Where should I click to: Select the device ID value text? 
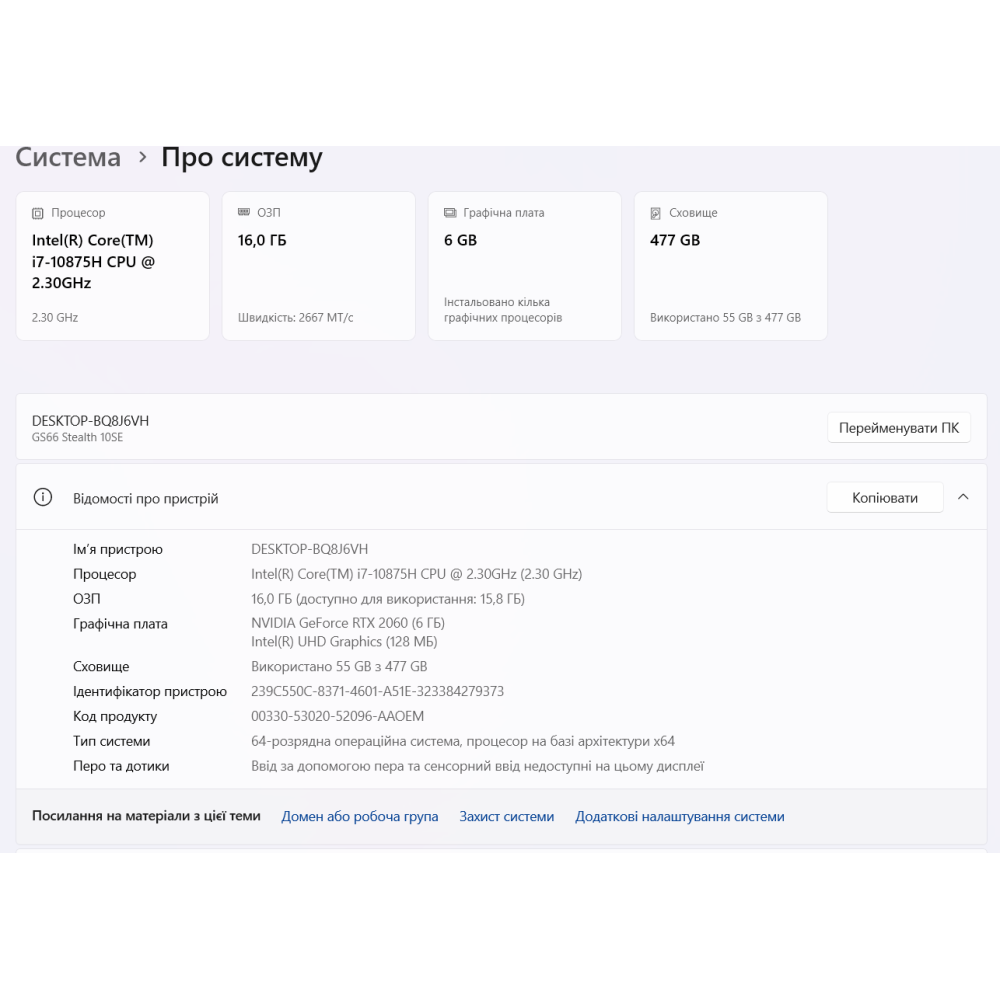pyautogui.click(x=377, y=692)
